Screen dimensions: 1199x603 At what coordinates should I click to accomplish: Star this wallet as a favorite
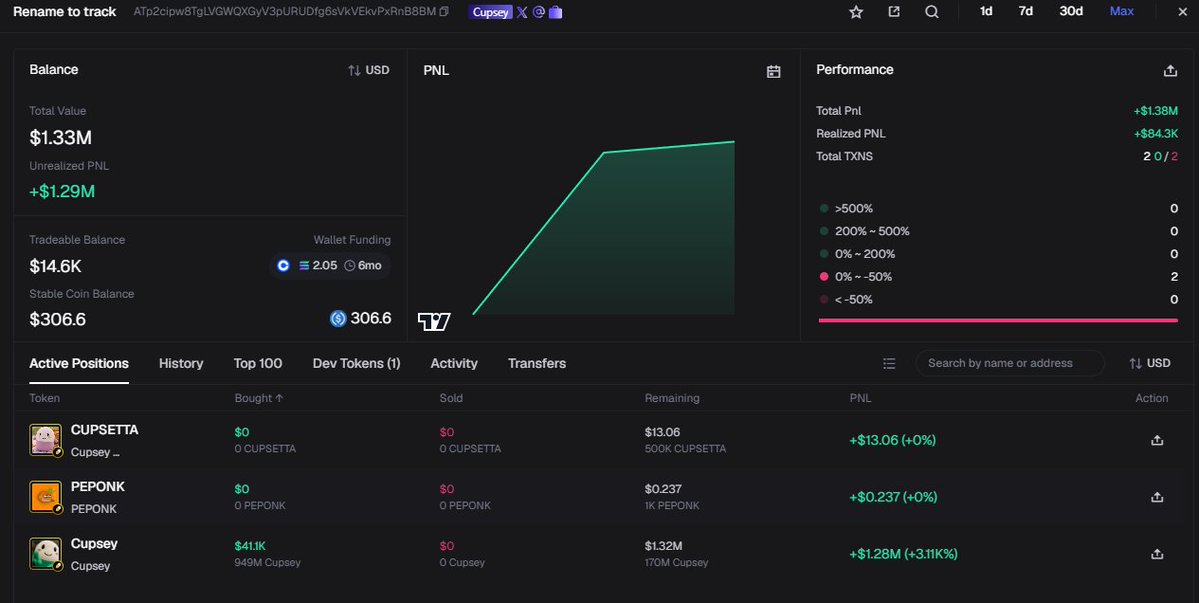coord(856,12)
